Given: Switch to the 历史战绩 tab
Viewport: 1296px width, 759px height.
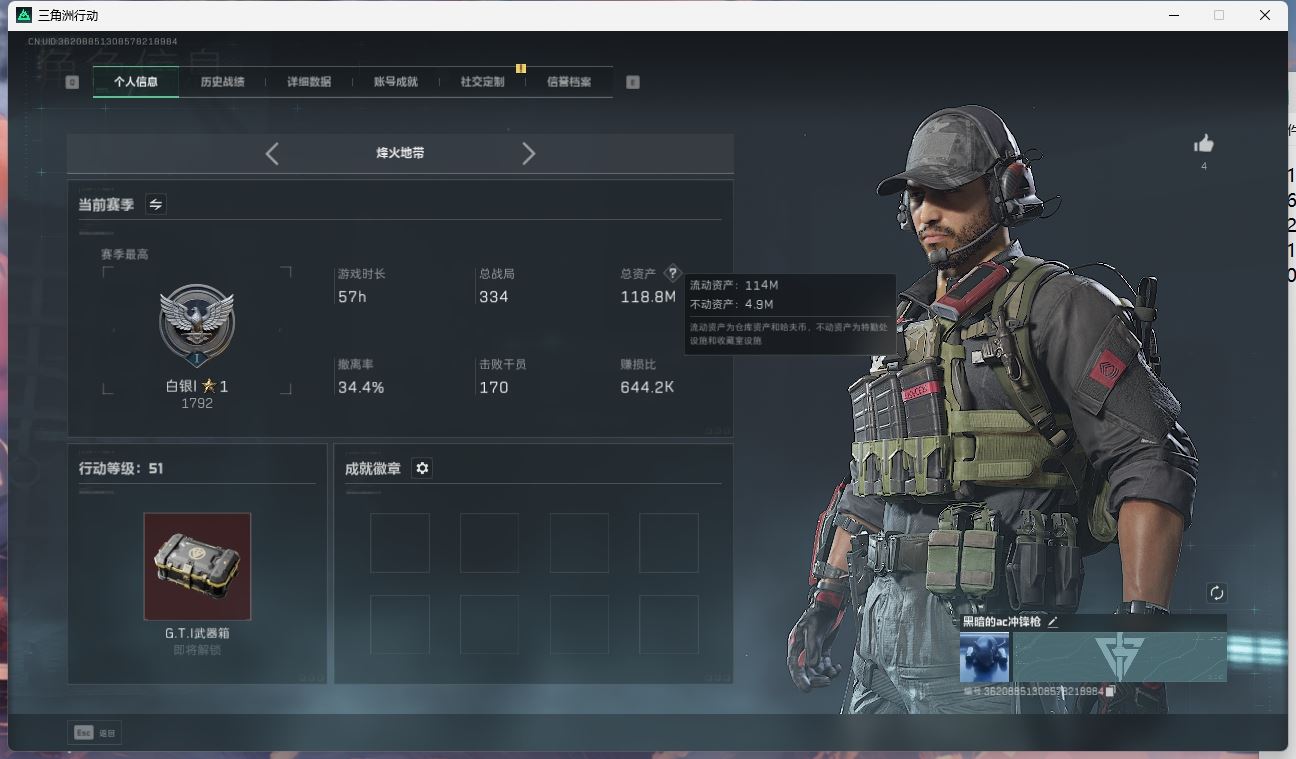Looking at the screenshot, I should [222, 82].
